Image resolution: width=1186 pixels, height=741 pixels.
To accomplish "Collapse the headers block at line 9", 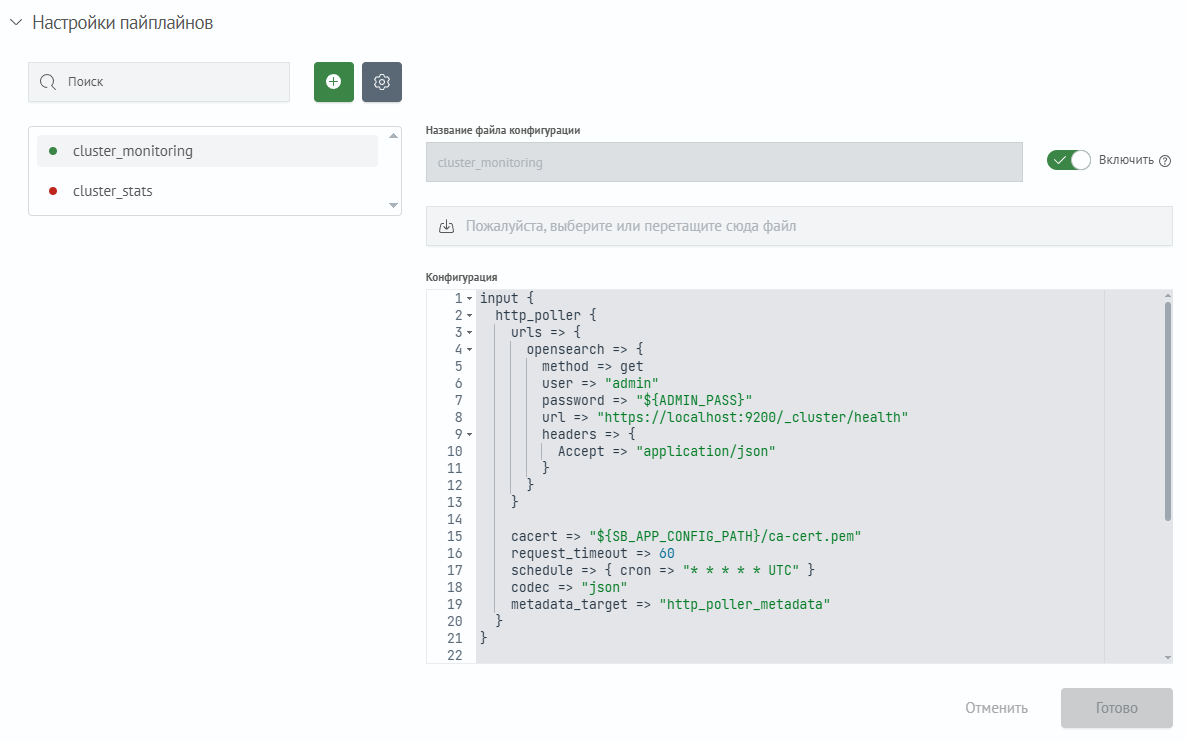I will click(469, 435).
